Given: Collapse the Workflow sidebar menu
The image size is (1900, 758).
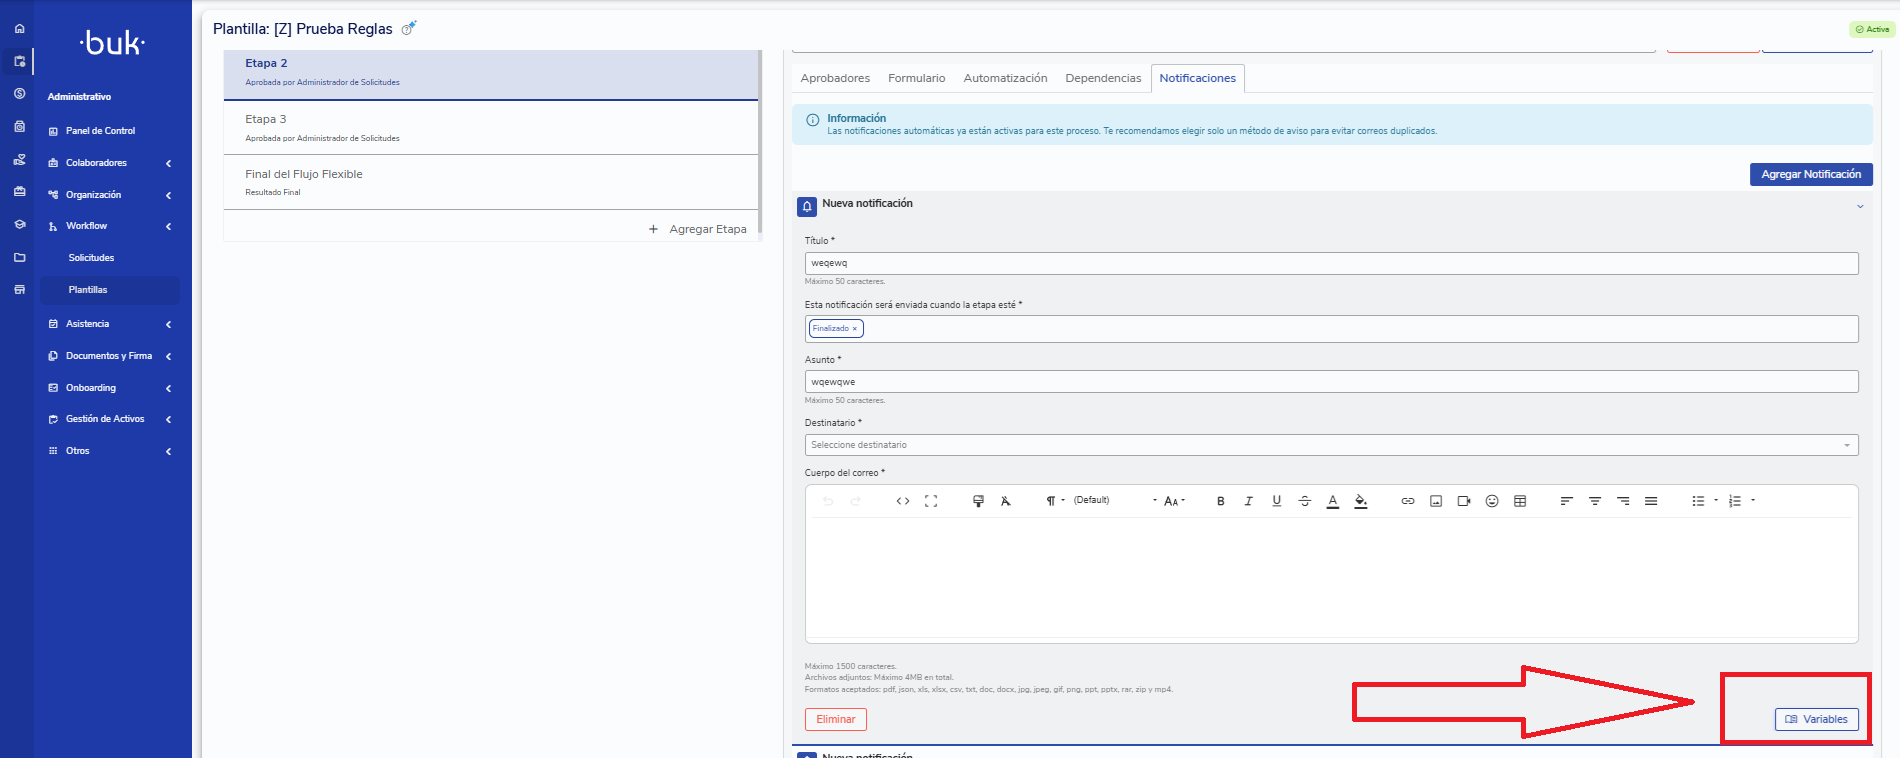Looking at the screenshot, I should coord(109,226).
